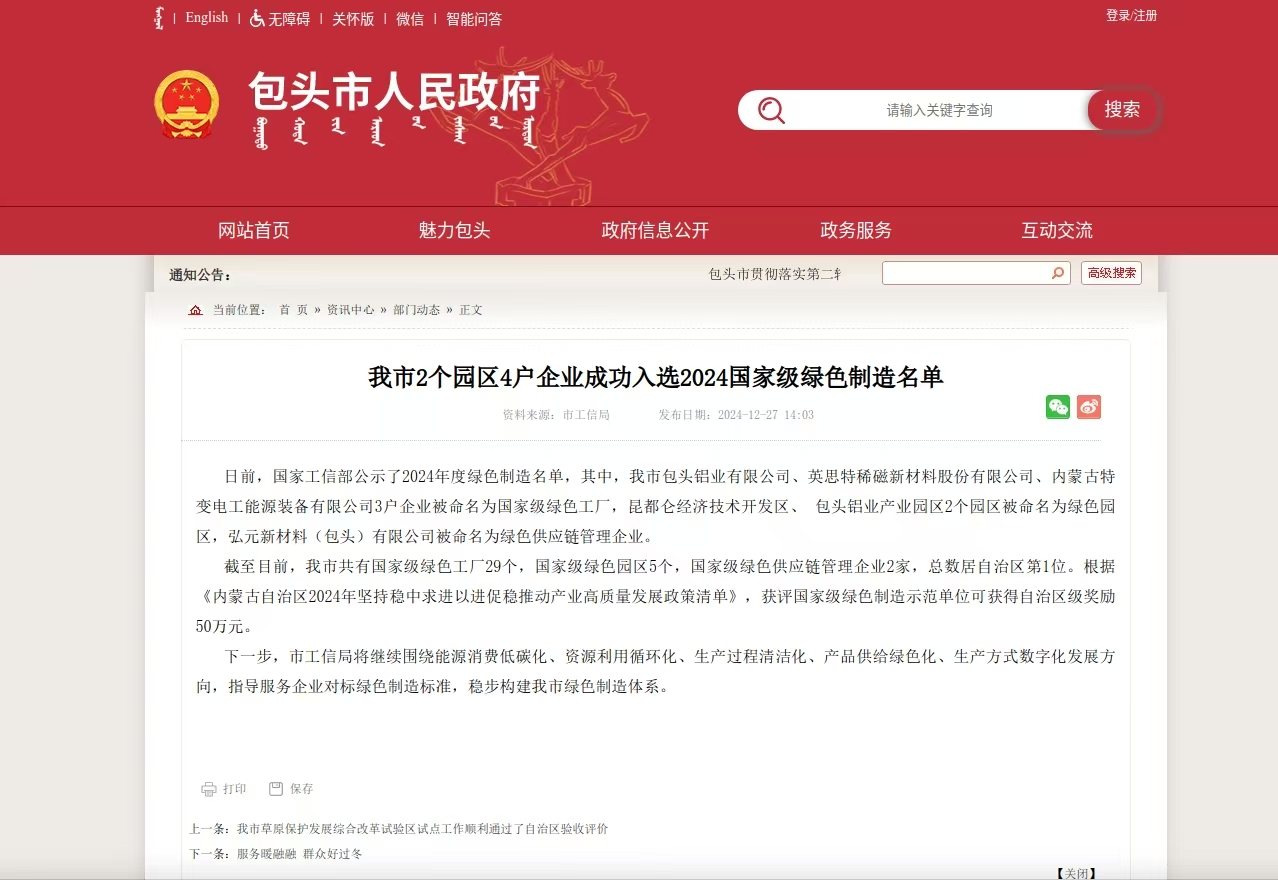Focus the 请输入关键字查询 search field
Viewport: 1278px width, 880px height.
(938, 110)
